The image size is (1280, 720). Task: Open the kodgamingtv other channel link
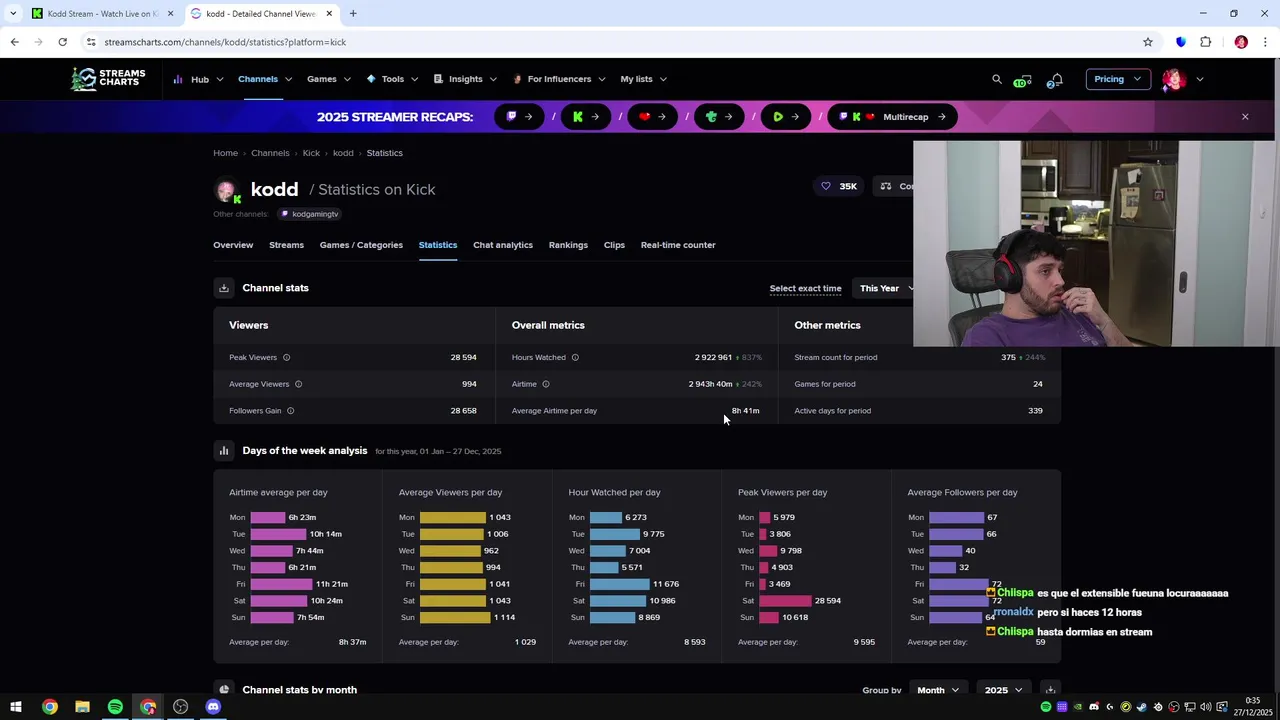click(x=310, y=214)
